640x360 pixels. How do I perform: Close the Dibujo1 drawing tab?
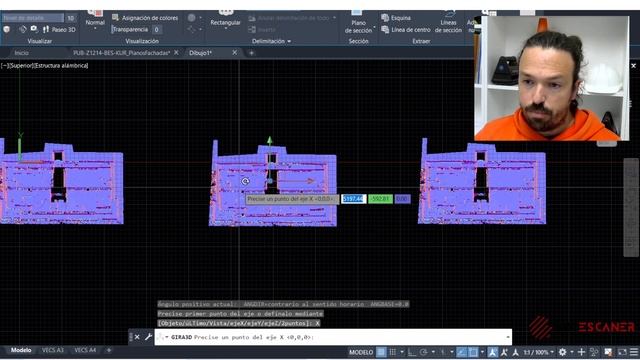pyautogui.click(x=234, y=52)
